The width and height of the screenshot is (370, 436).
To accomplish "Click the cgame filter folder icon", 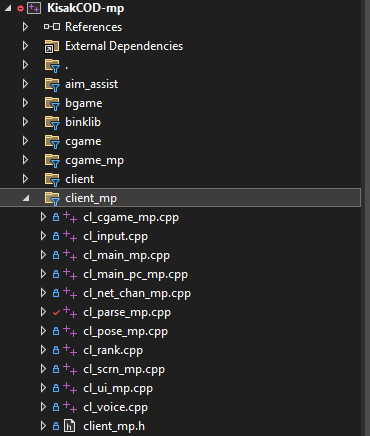I will [x=52, y=141].
